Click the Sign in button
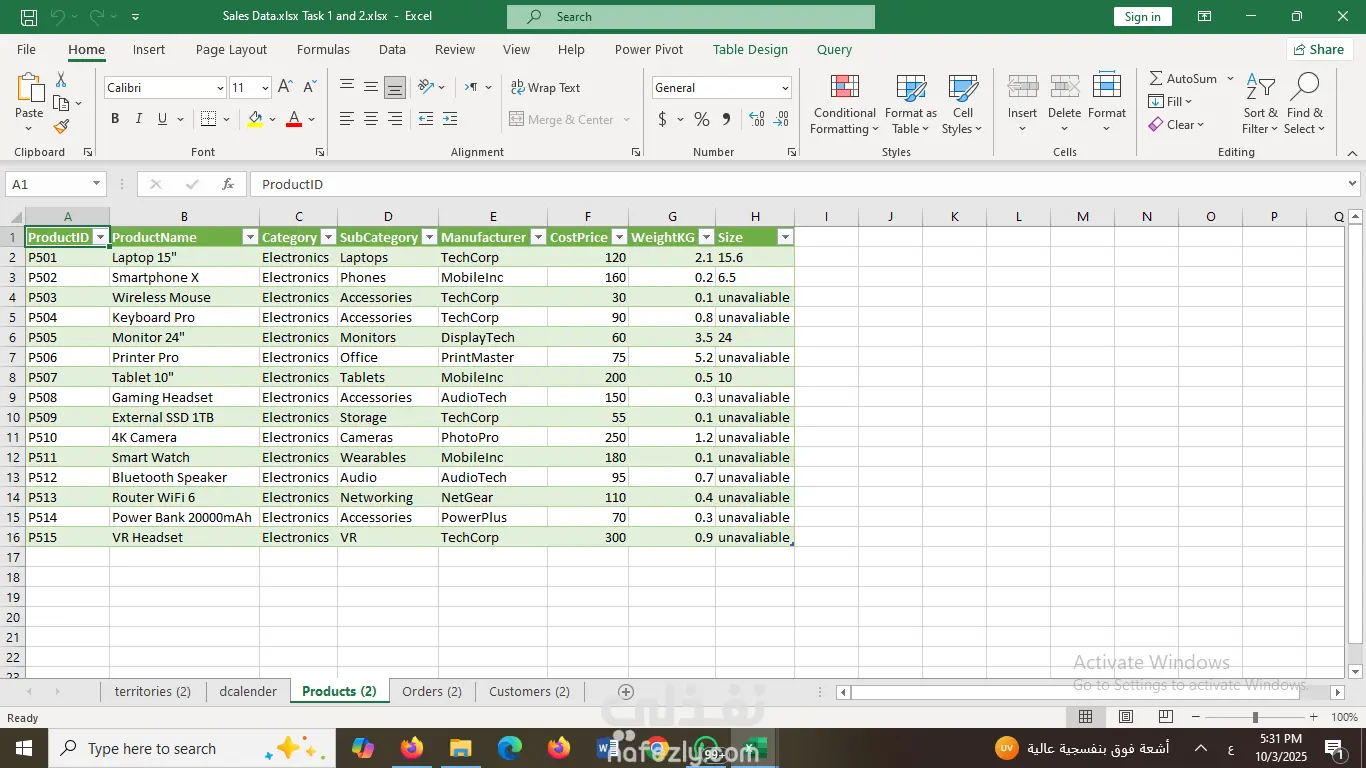This screenshot has height=768, width=1366. 1143,17
